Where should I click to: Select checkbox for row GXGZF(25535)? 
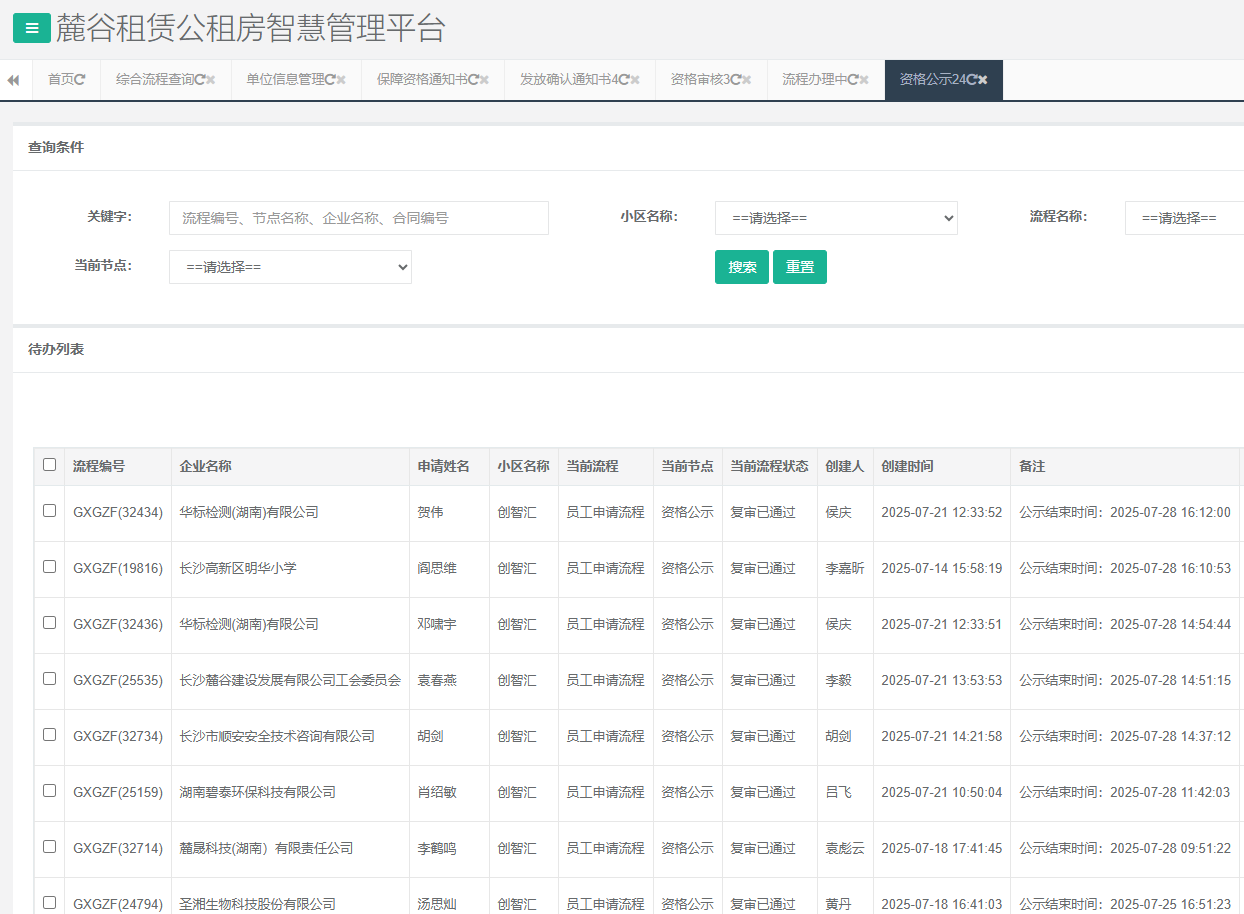pyautogui.click(x=50, y=678)
